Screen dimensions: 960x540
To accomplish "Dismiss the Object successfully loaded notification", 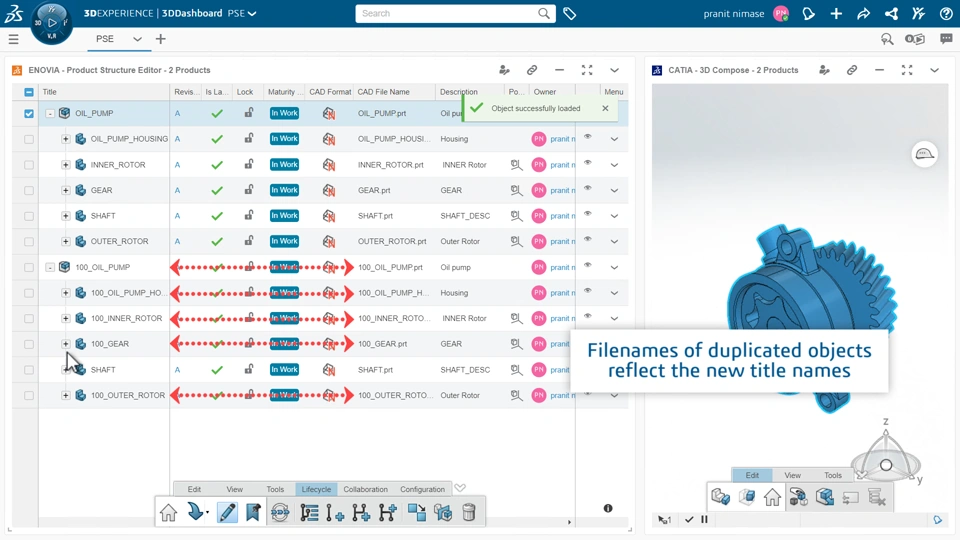I will click(x=606, y=108).
